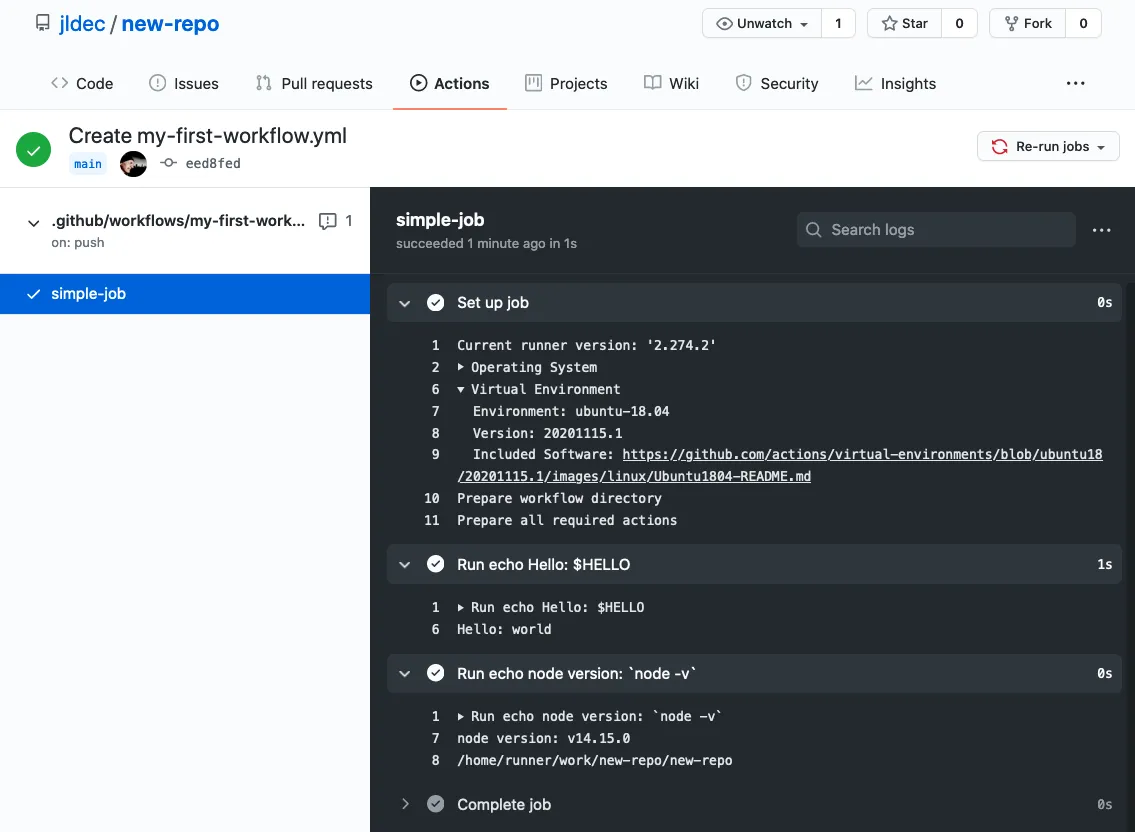Open the kebab menu in the log panel
1135x832 pixels.
pyautogui.click(x=1101, y=229)
